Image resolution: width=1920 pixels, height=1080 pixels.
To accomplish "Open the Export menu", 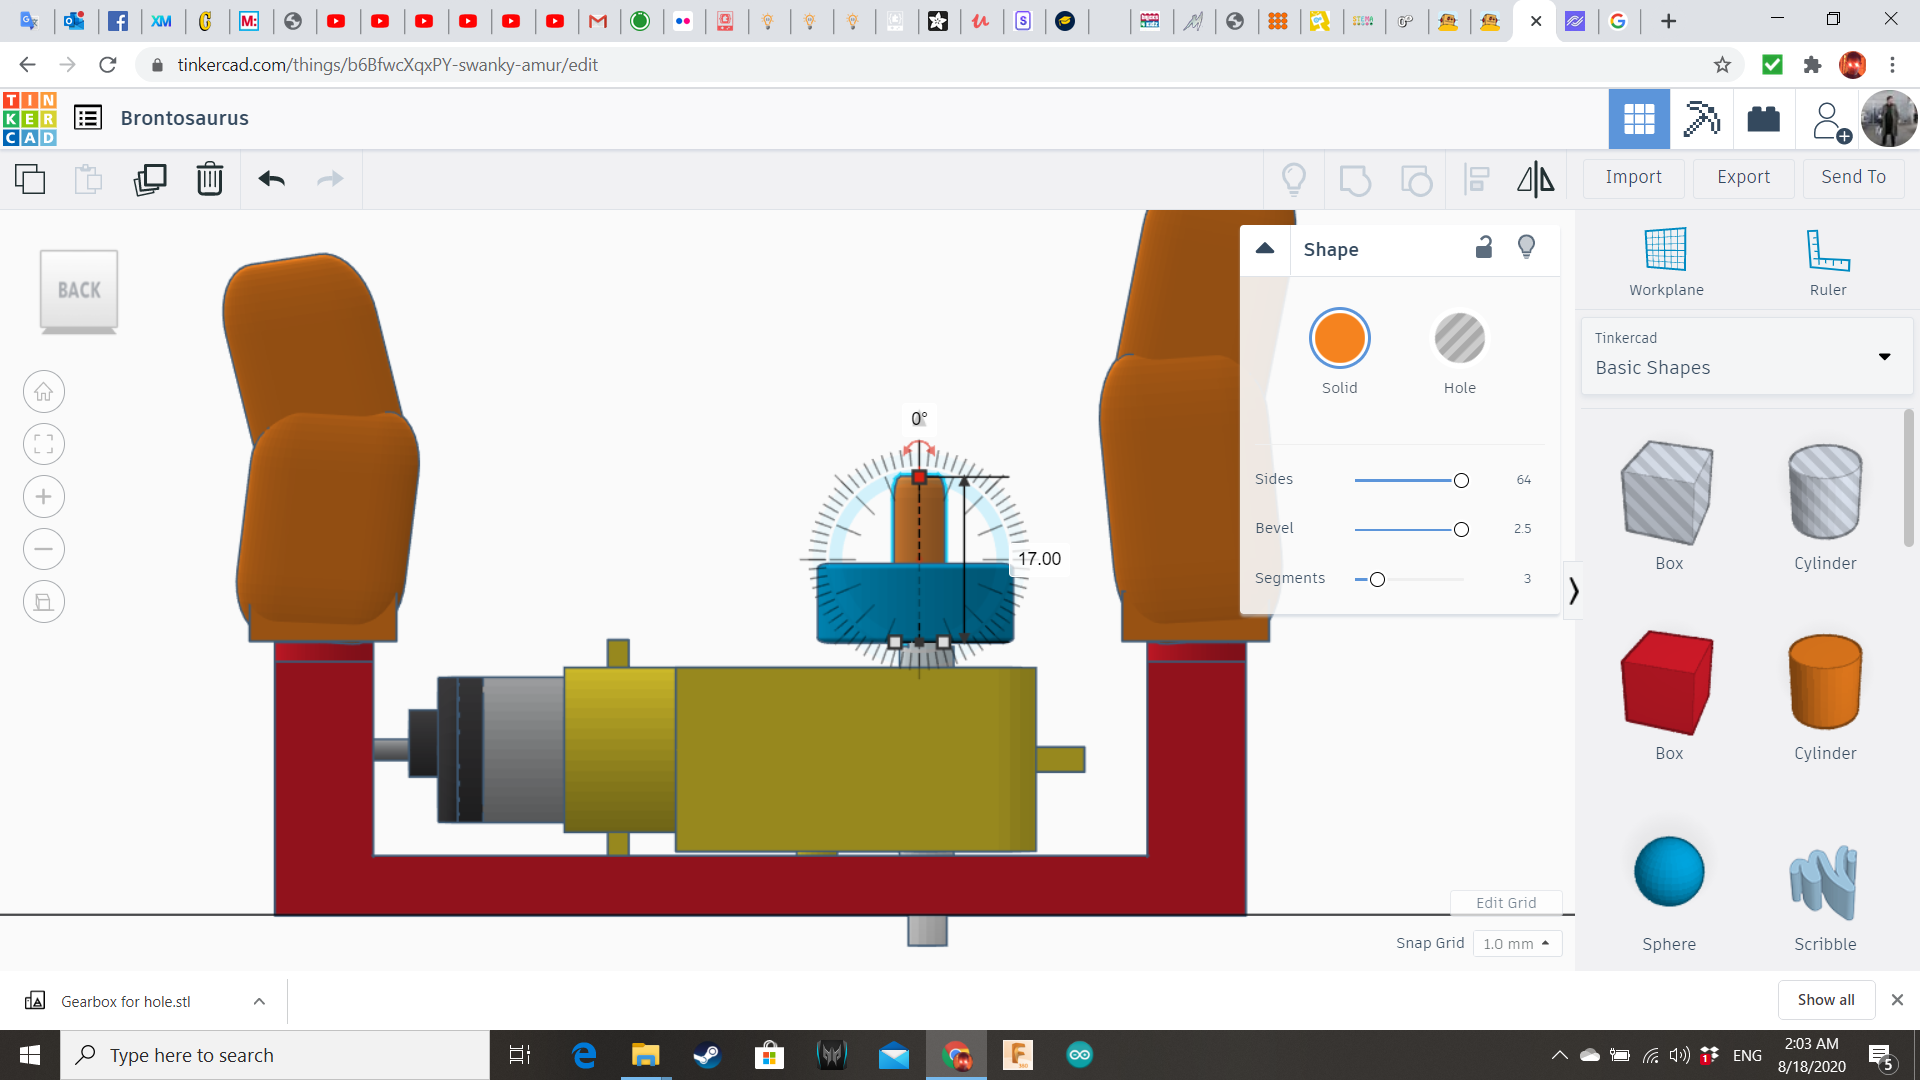I will [1743, 177].
